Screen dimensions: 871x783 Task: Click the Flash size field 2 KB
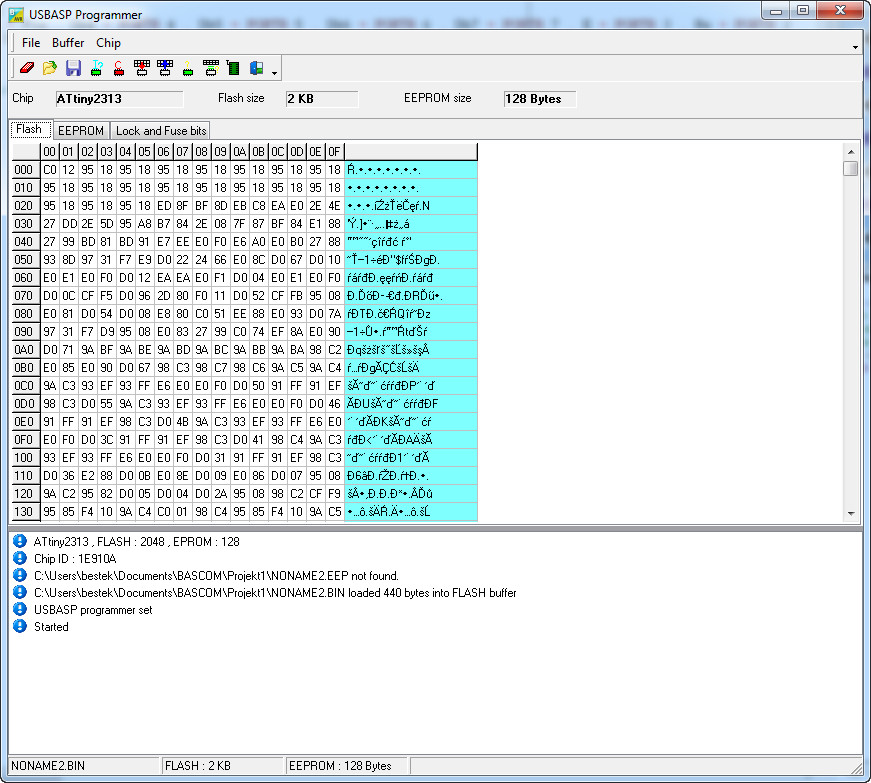point(322,99)
